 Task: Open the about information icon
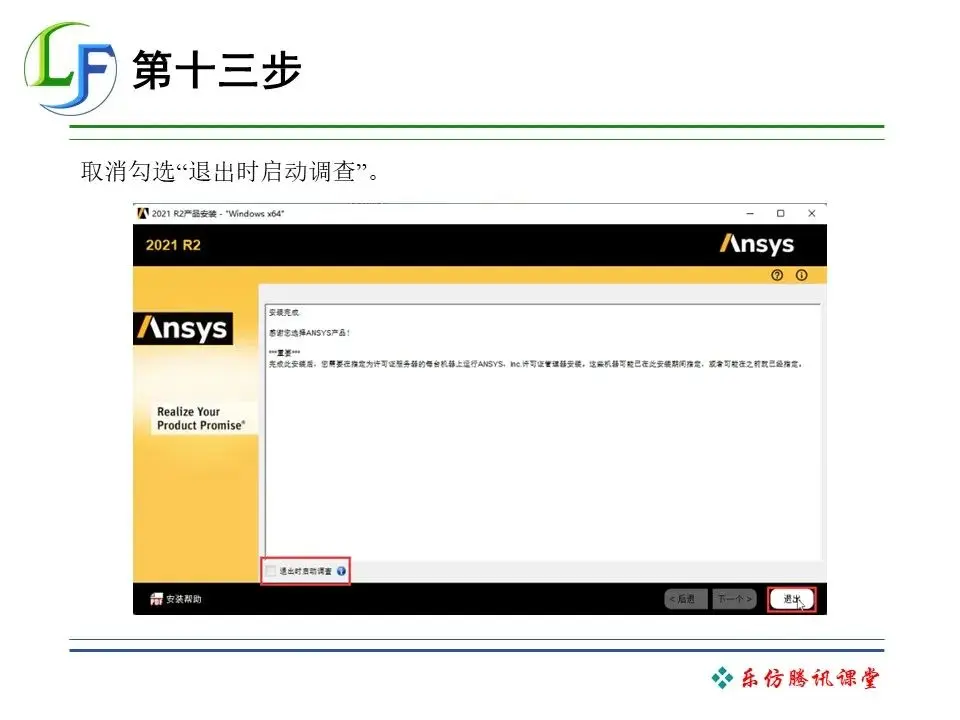pyautogui.click(x=801, y=276)
